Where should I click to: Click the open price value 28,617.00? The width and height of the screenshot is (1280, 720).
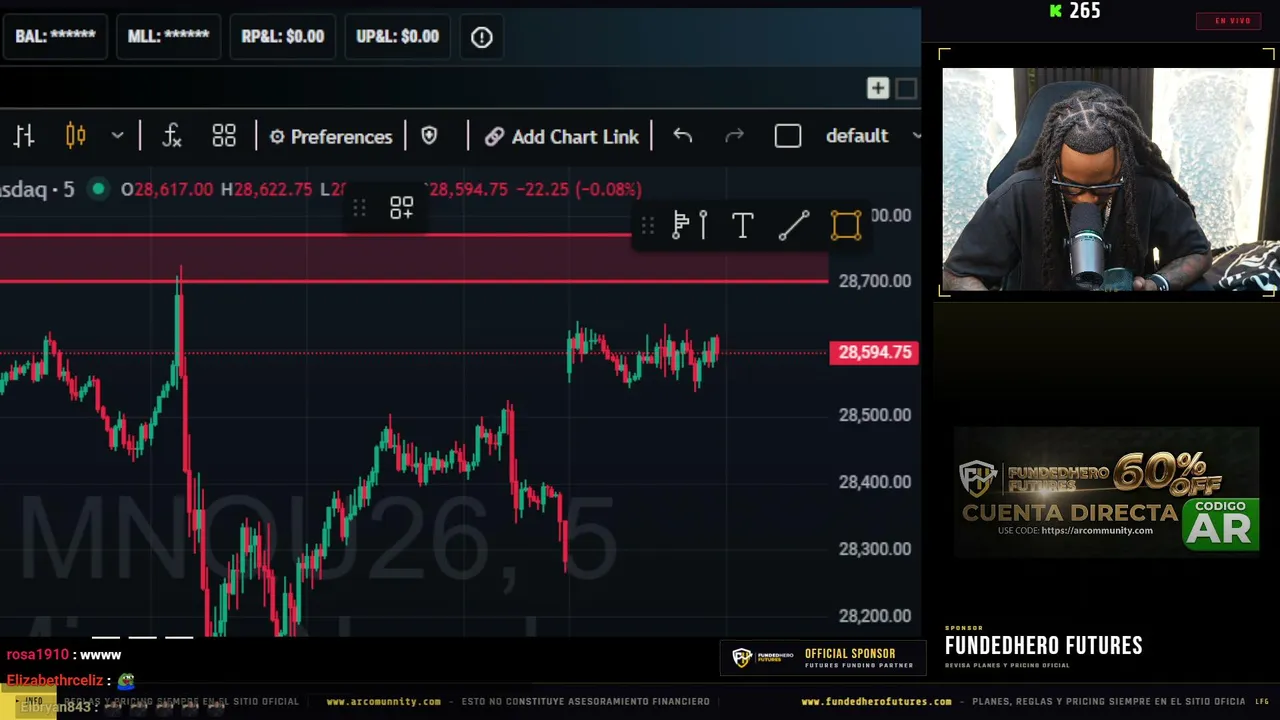tap(173, 189)
